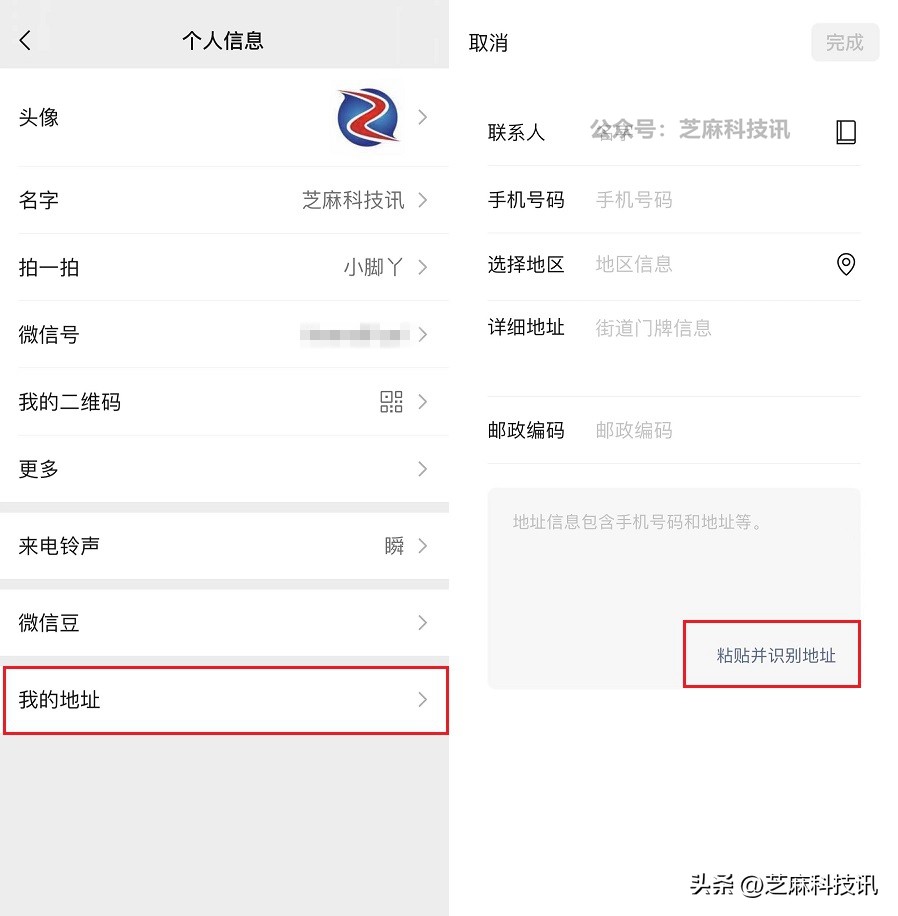Click 粘贴并识别地址 link
The width and height of the screenshot is (898, 916).
(776, 655)
